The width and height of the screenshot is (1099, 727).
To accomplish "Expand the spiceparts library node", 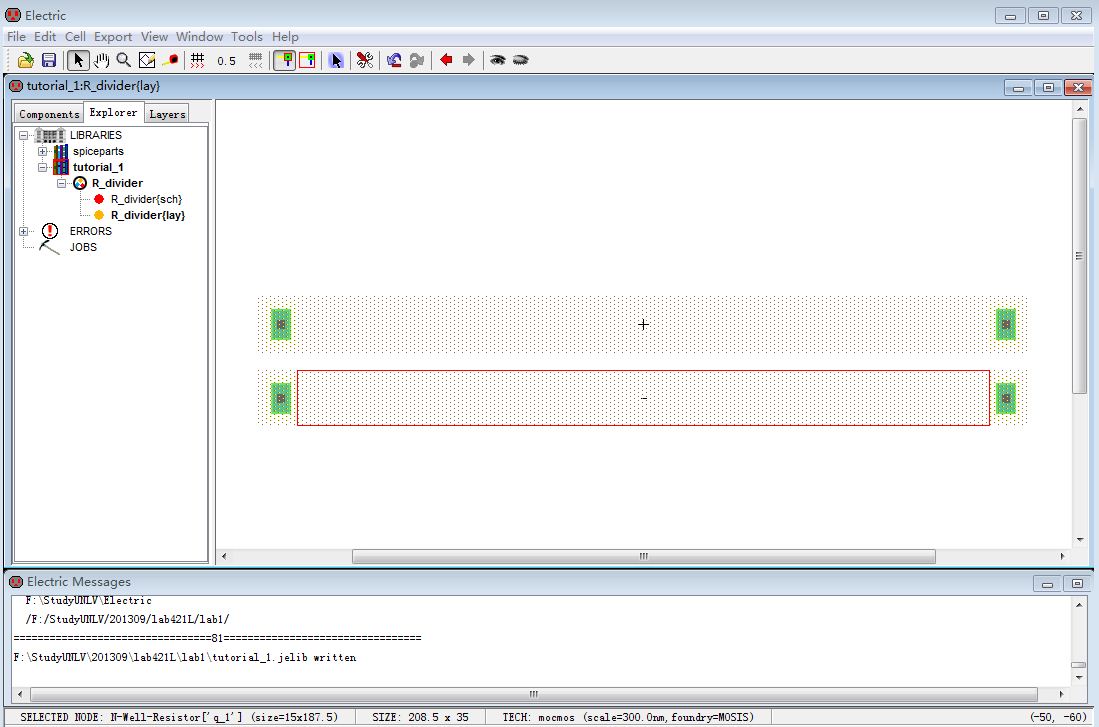I will click(x=43, y=151).
